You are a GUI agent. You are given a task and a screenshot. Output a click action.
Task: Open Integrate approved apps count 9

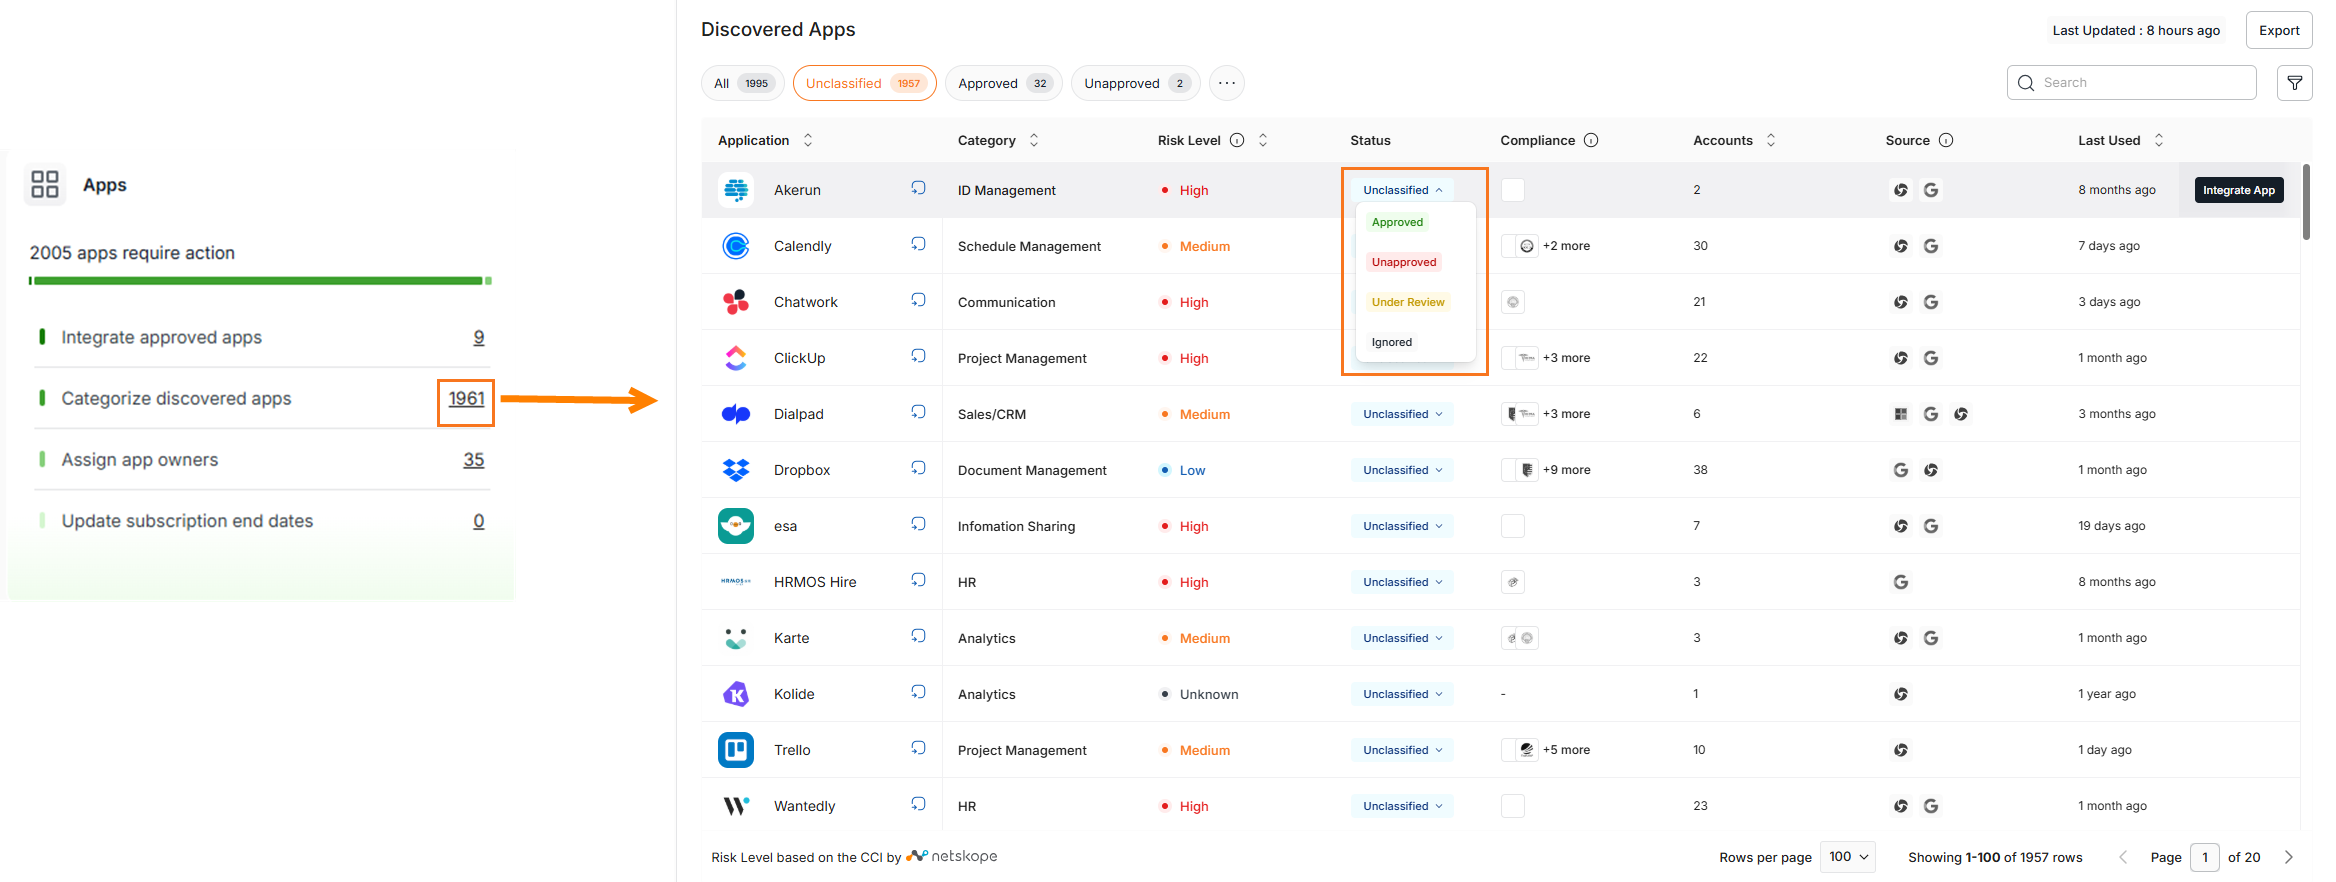coord(479,337)
